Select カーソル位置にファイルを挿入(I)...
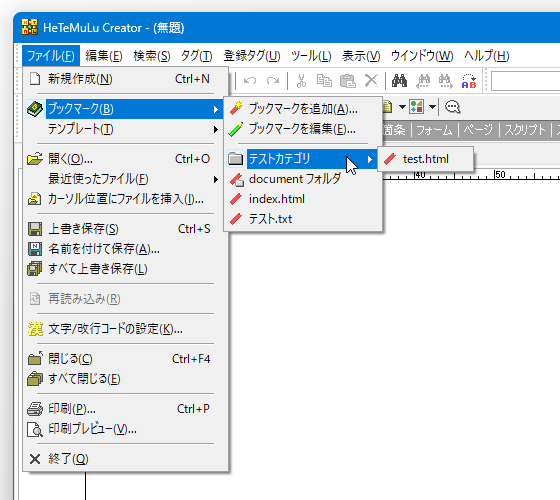 pyautogui.click(x=125, y=199)
